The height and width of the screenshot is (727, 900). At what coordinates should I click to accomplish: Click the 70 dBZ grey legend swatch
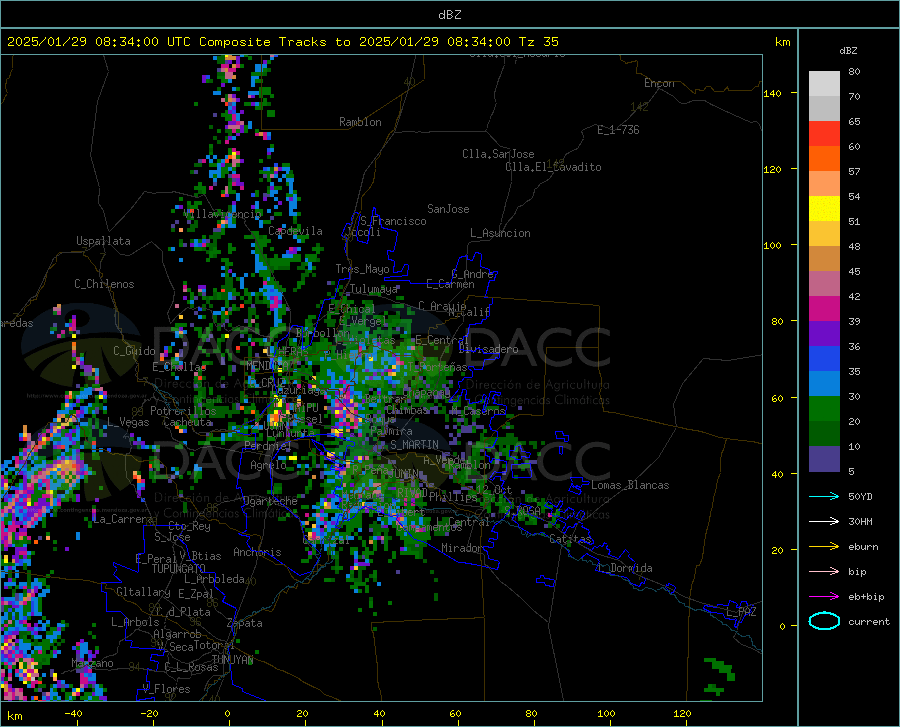[x=824, y=108]
